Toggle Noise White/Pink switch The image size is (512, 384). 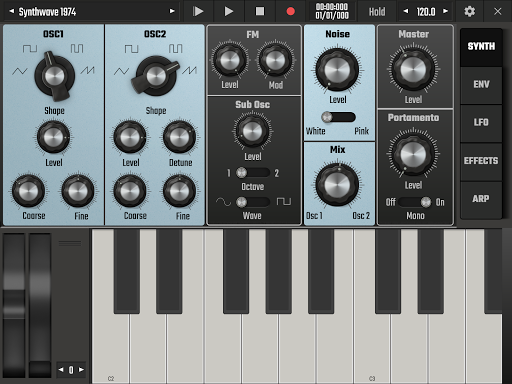pos(338,117)
